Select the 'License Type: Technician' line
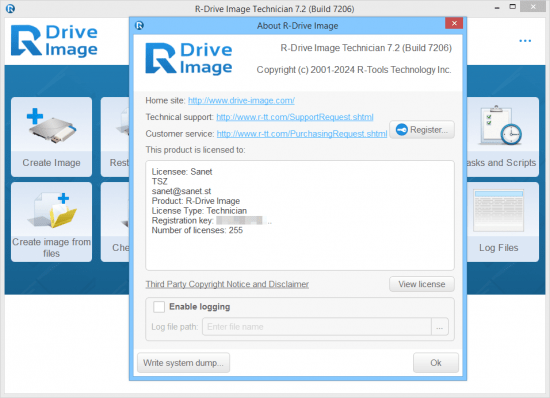550x398 pixels. [x=199, y=211]
